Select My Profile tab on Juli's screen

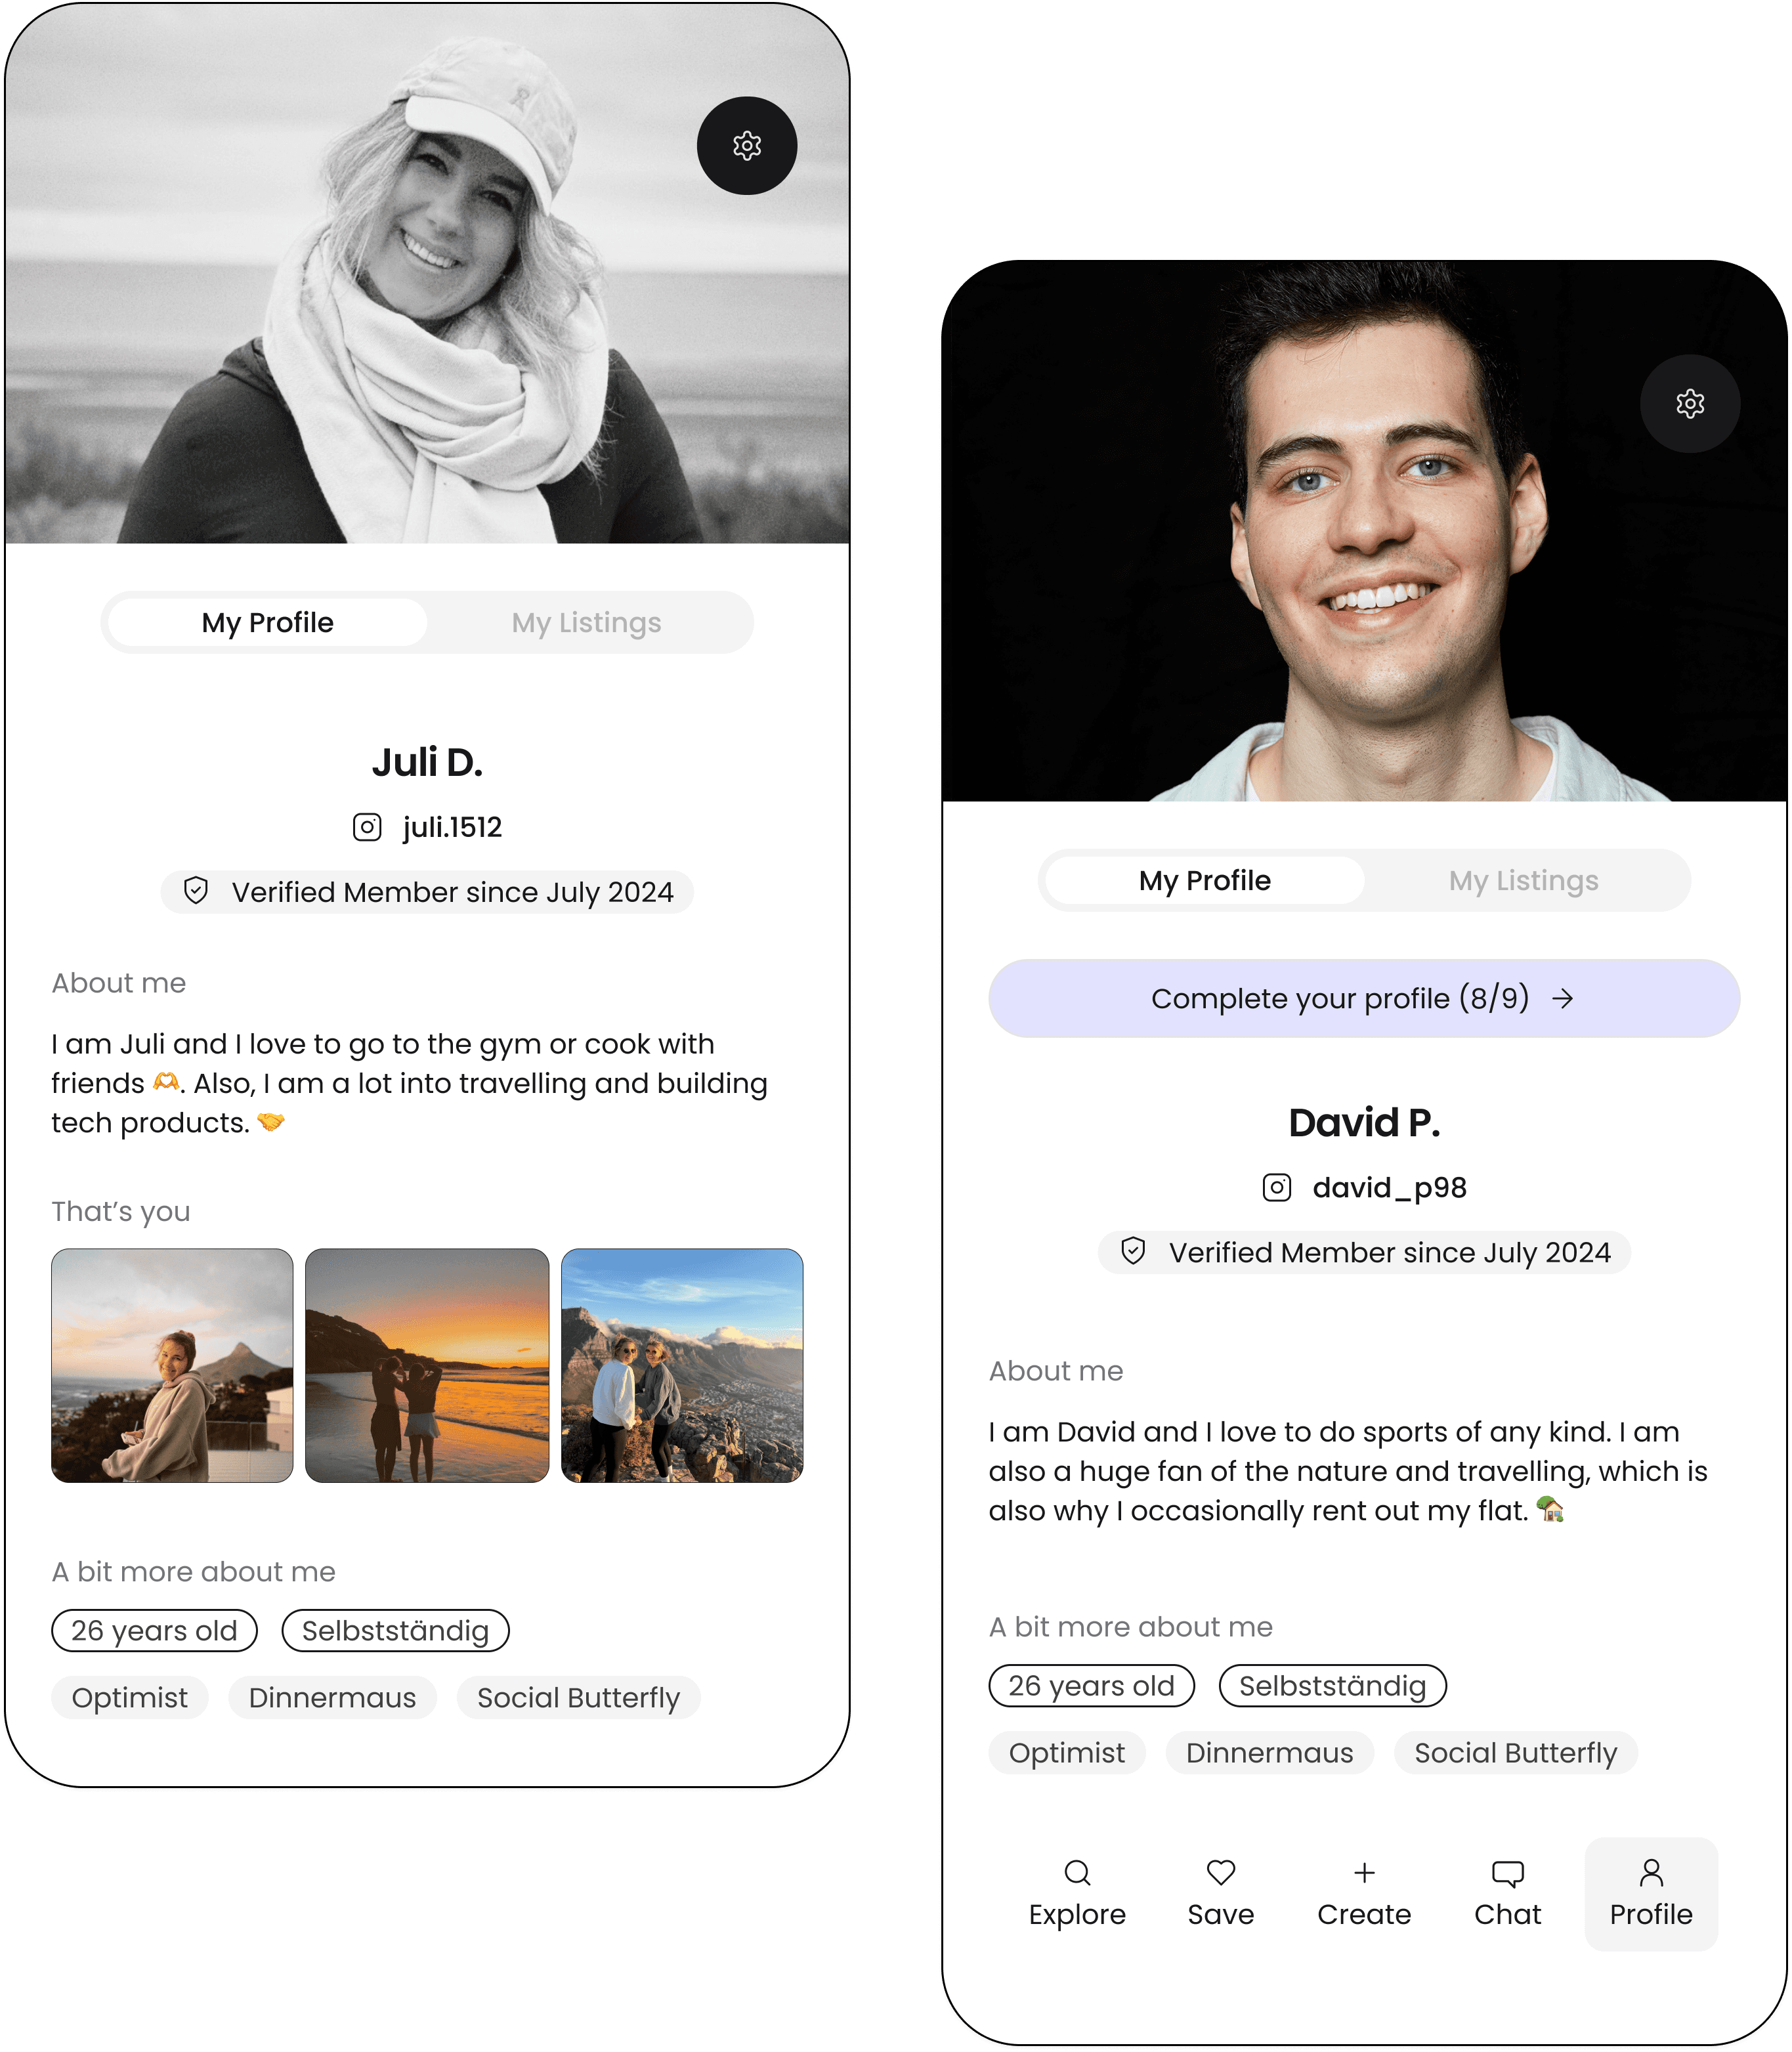click(267, 623)
